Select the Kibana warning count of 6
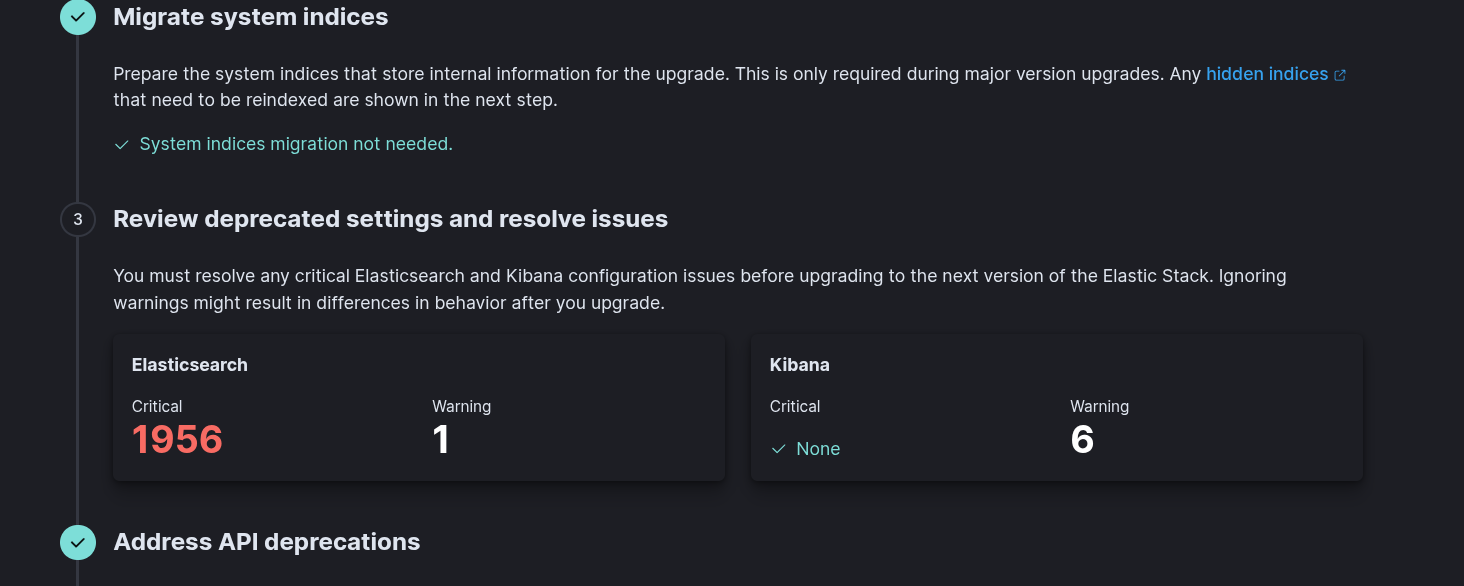Screen dimensions: 1464x586 (x=1082, y=440)
